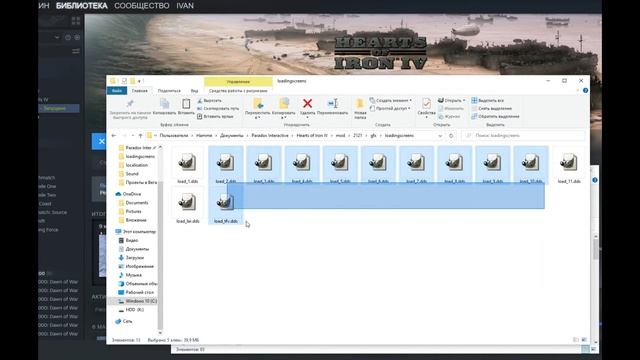Switch to the Home (Главная) ribbon tab

pyautogui.click(x=140, y=91)
